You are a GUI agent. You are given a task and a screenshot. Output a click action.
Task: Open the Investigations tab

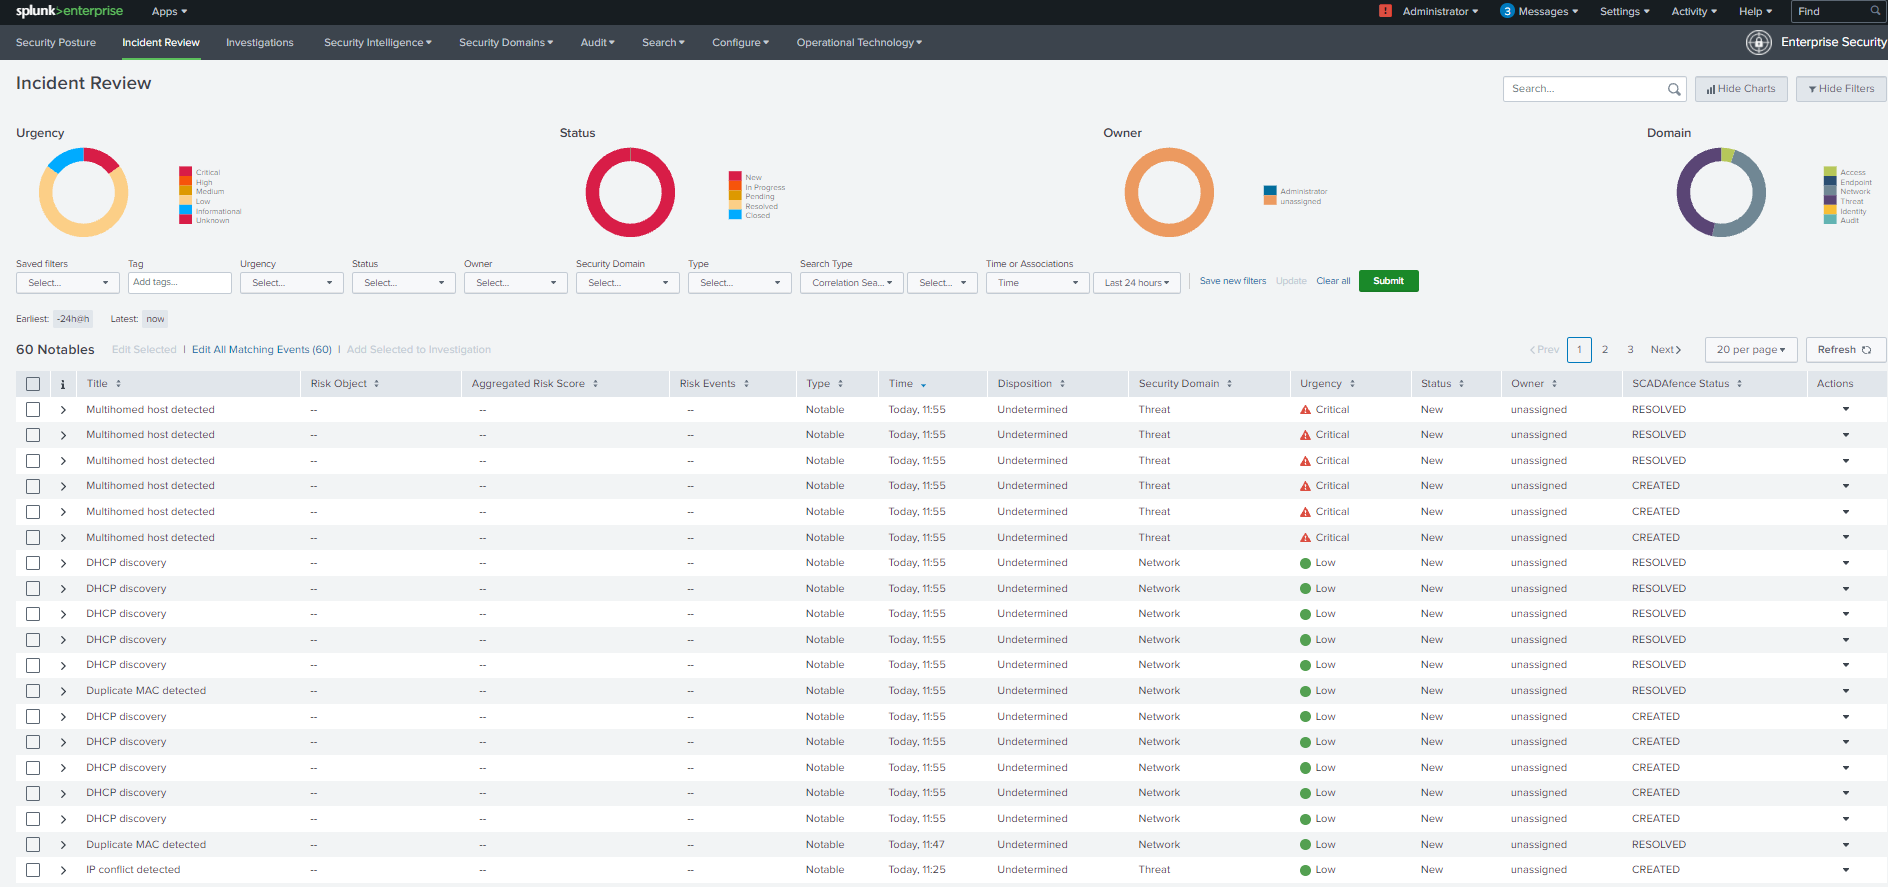(259, 43)
